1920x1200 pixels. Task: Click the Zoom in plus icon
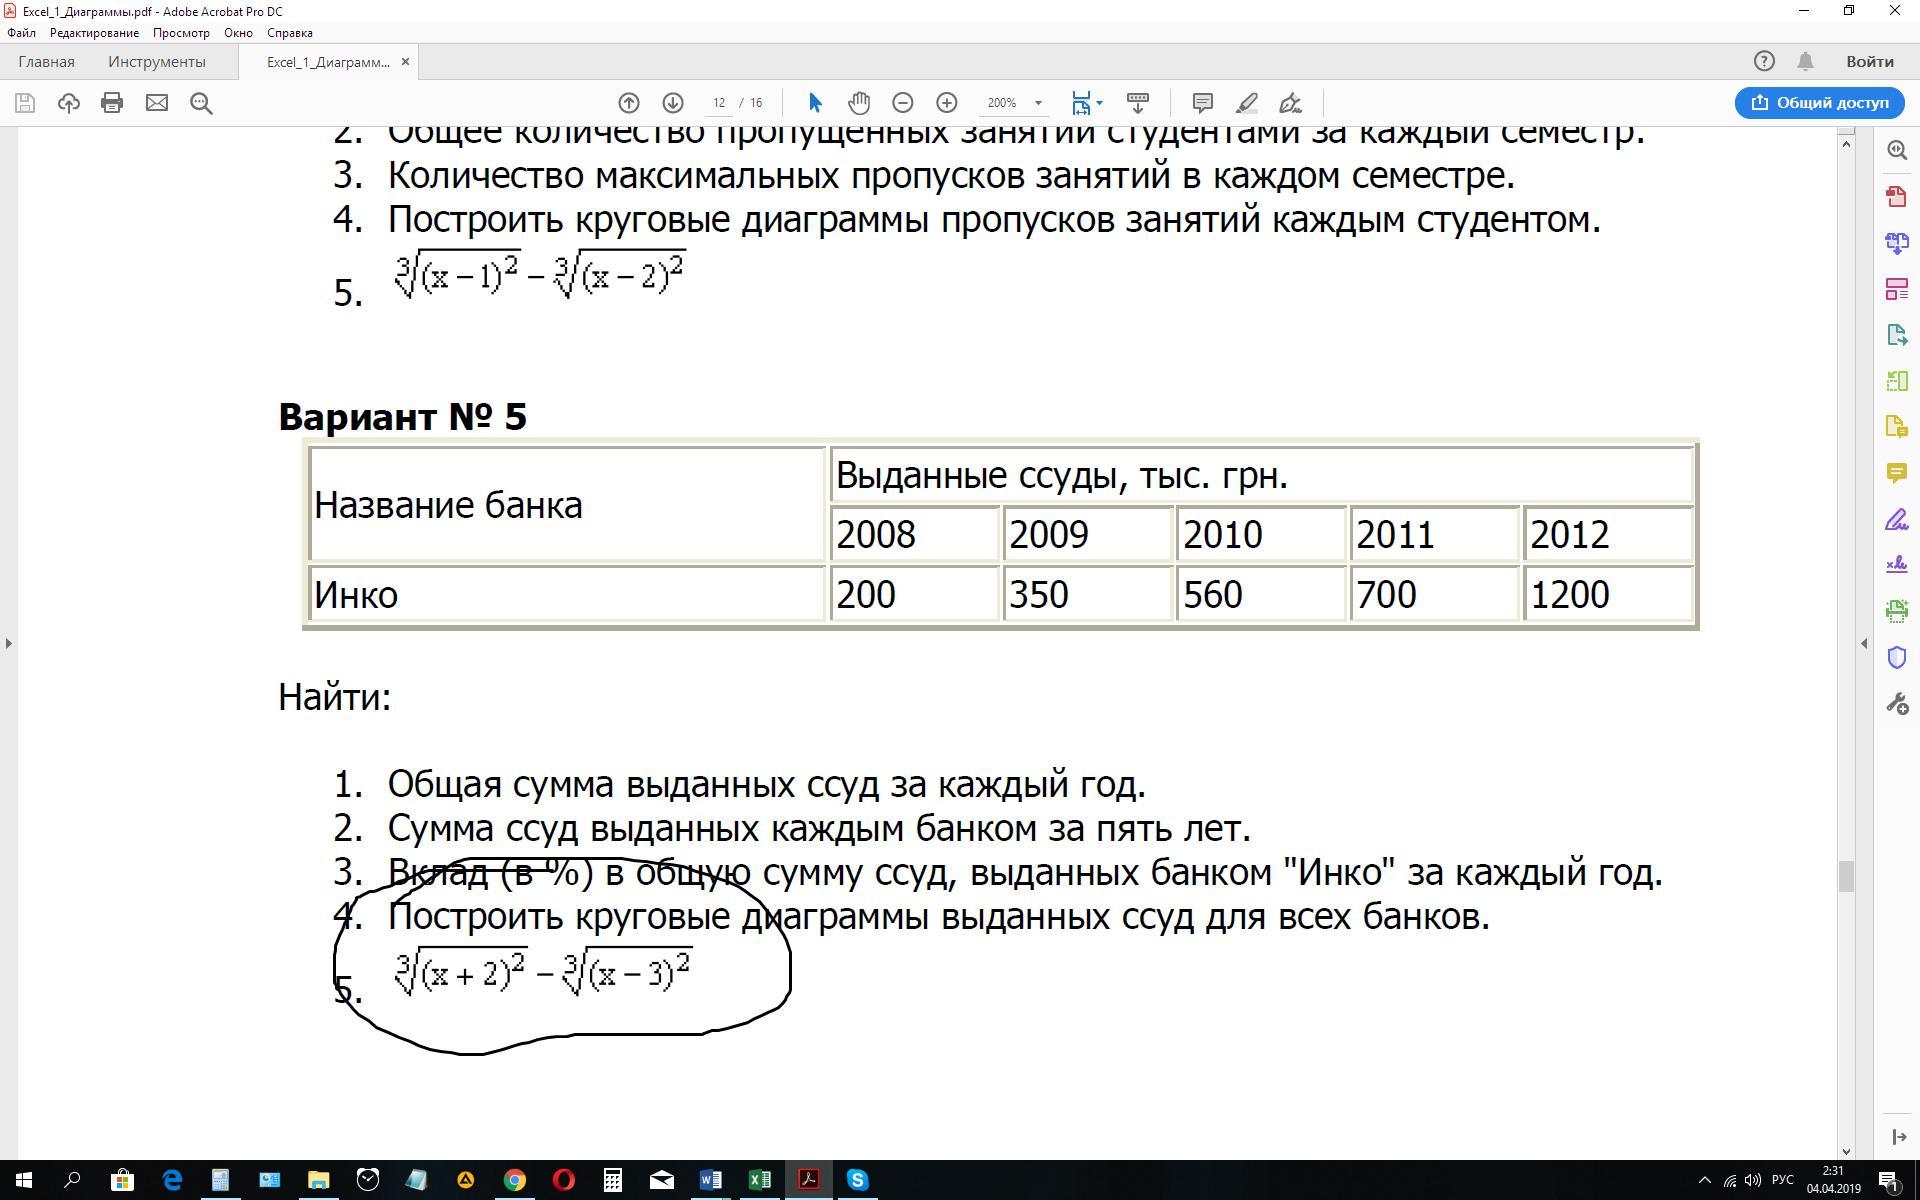coord(947,103)
